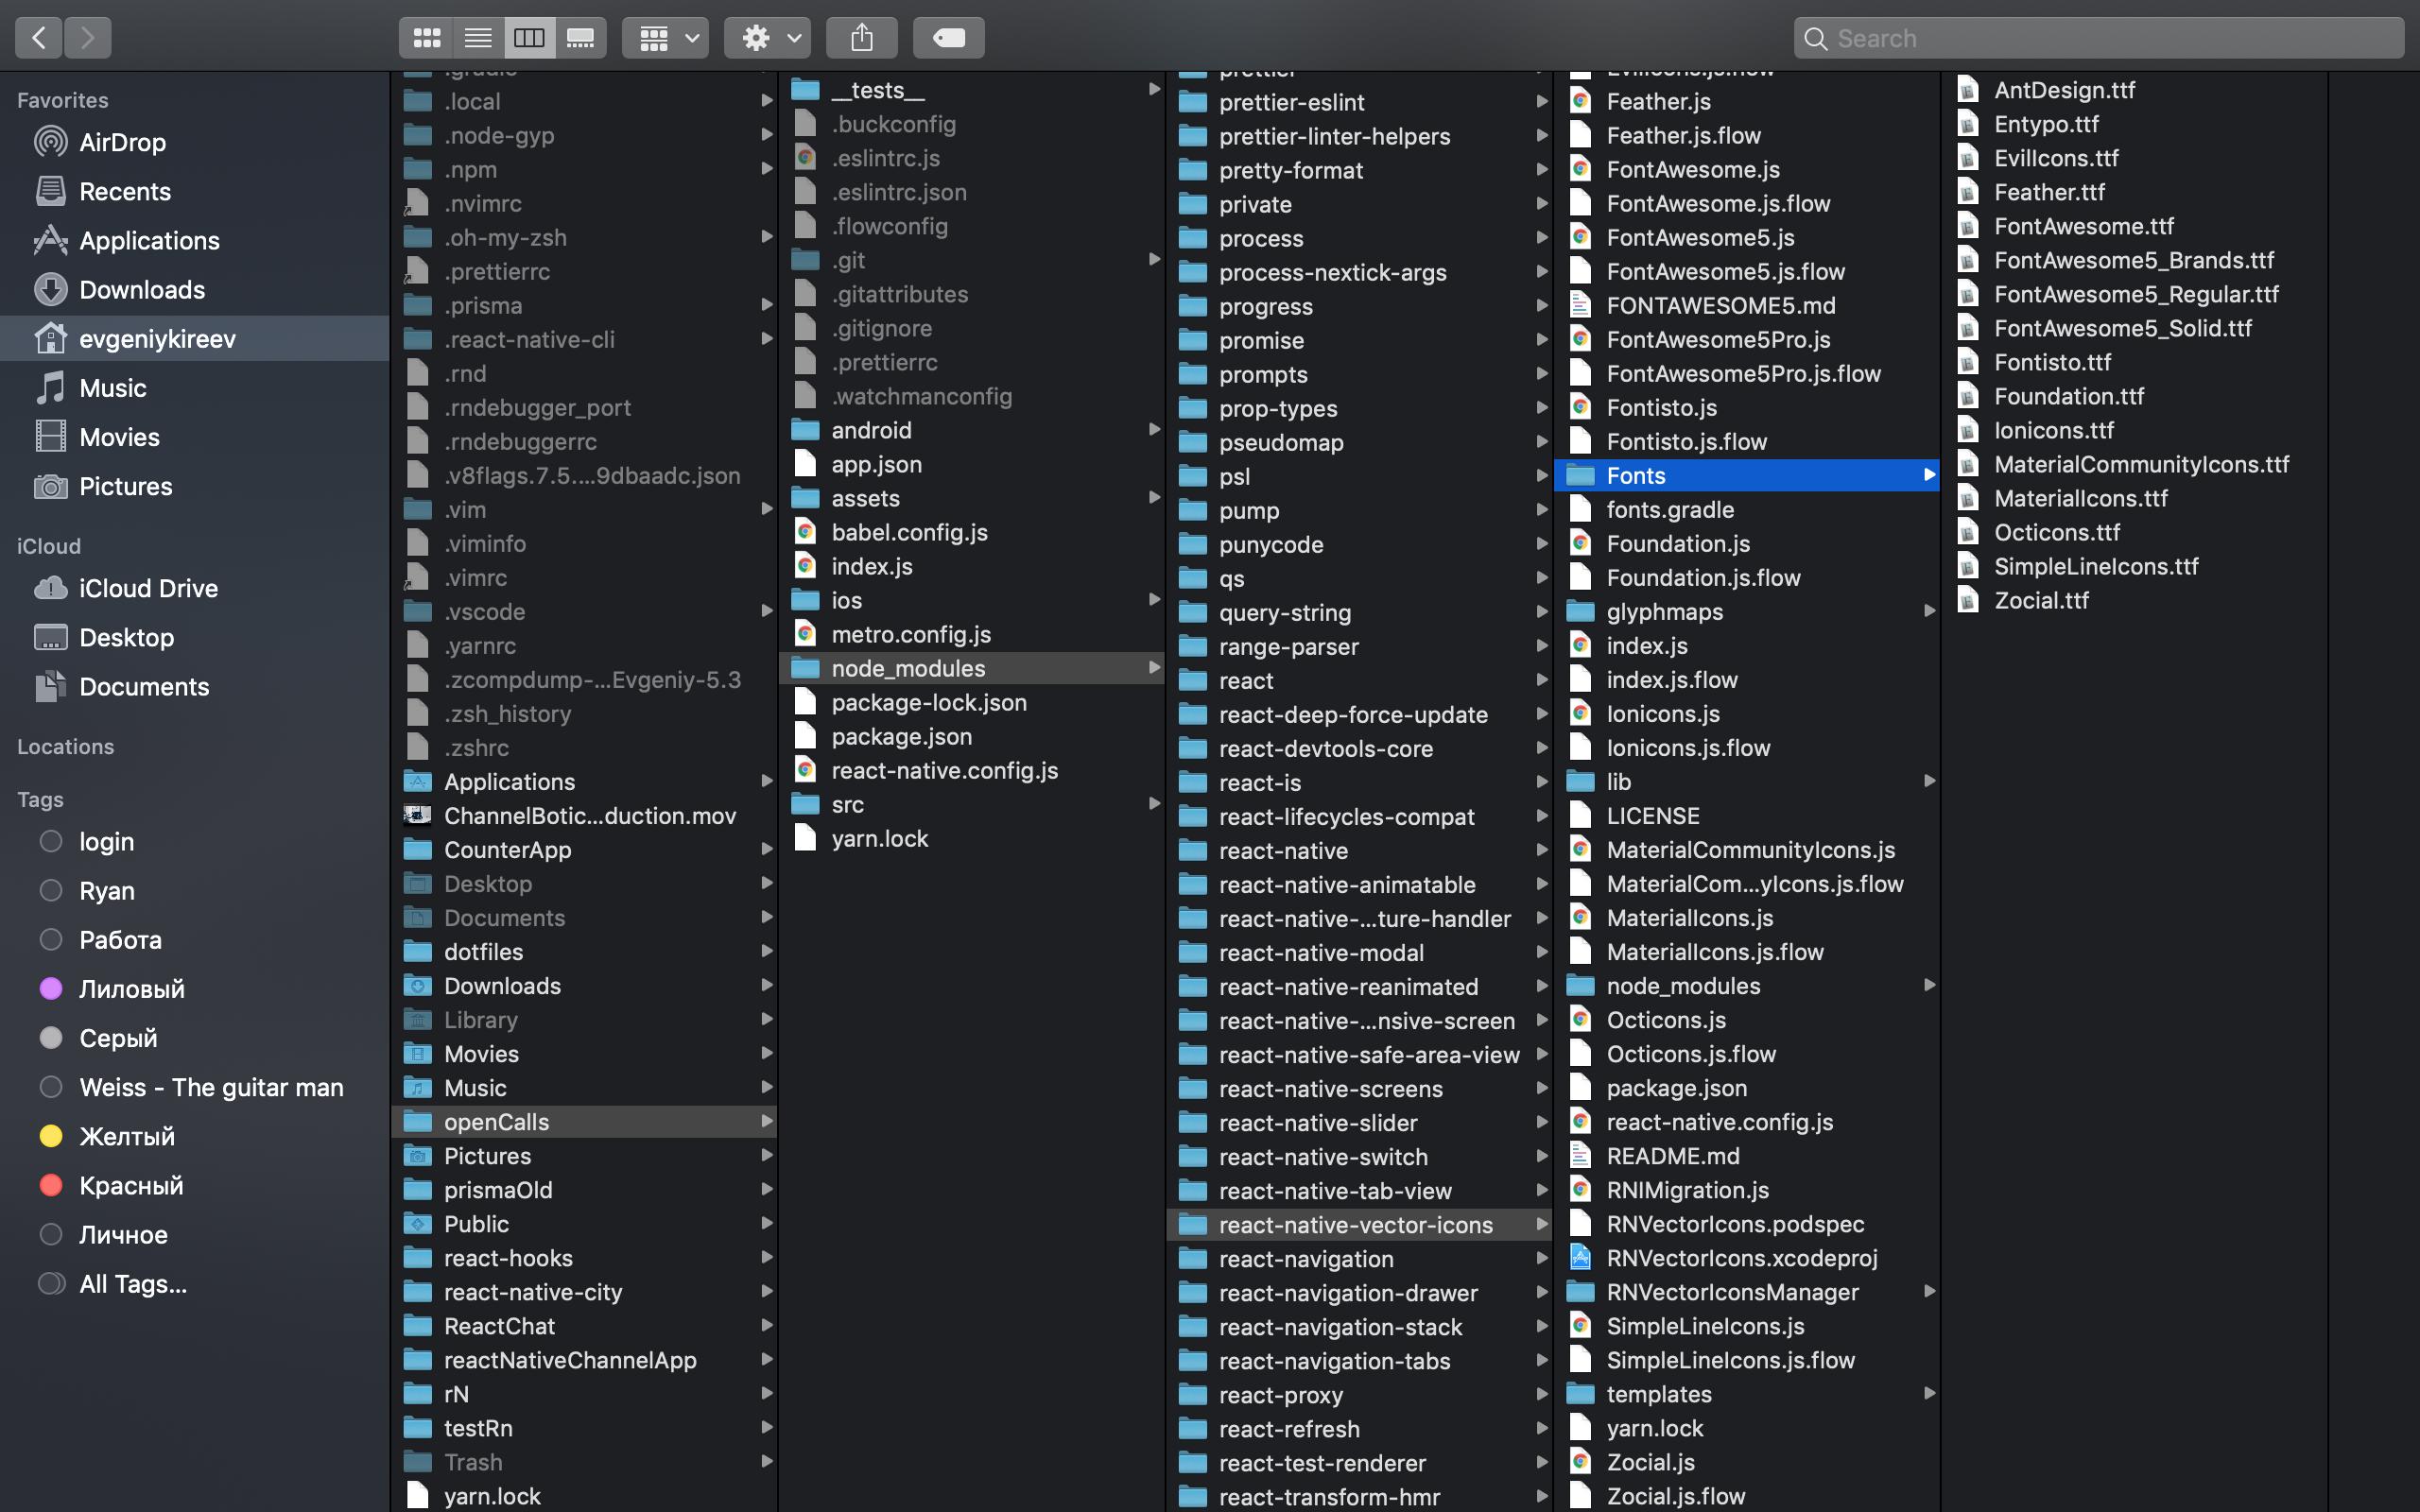
Task: Click the yellow Желтый tag swatch
Action: coord(51,1136)
